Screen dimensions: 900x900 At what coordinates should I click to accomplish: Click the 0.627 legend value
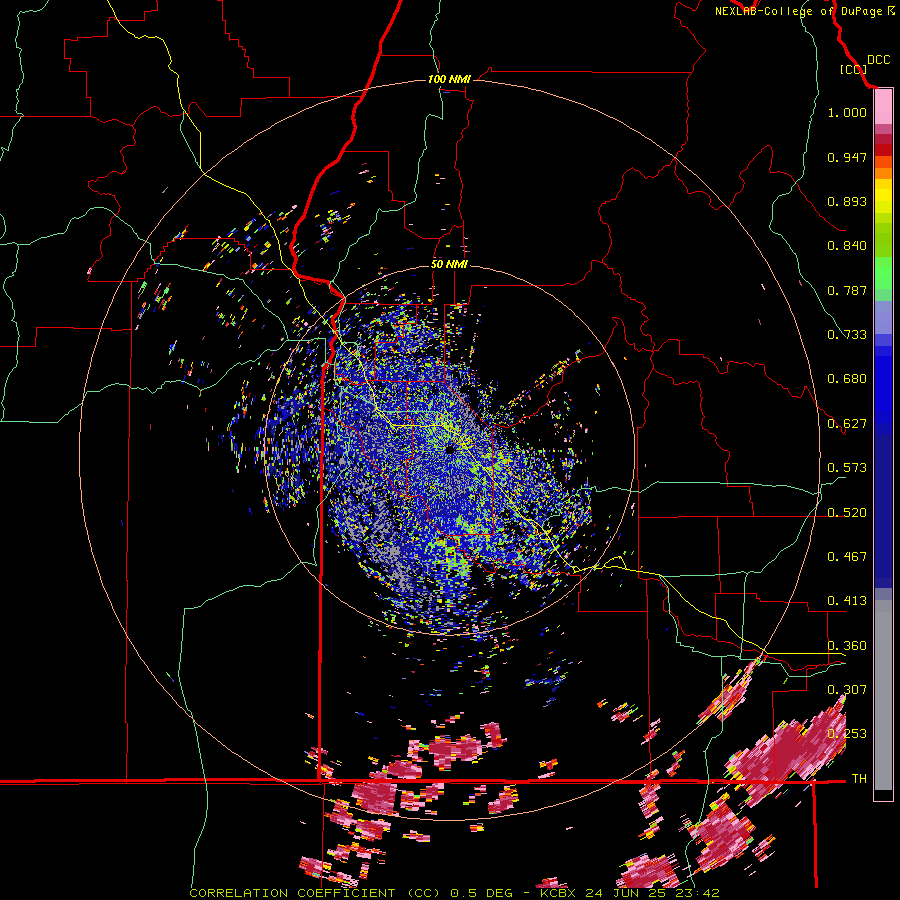click(847, 424)
